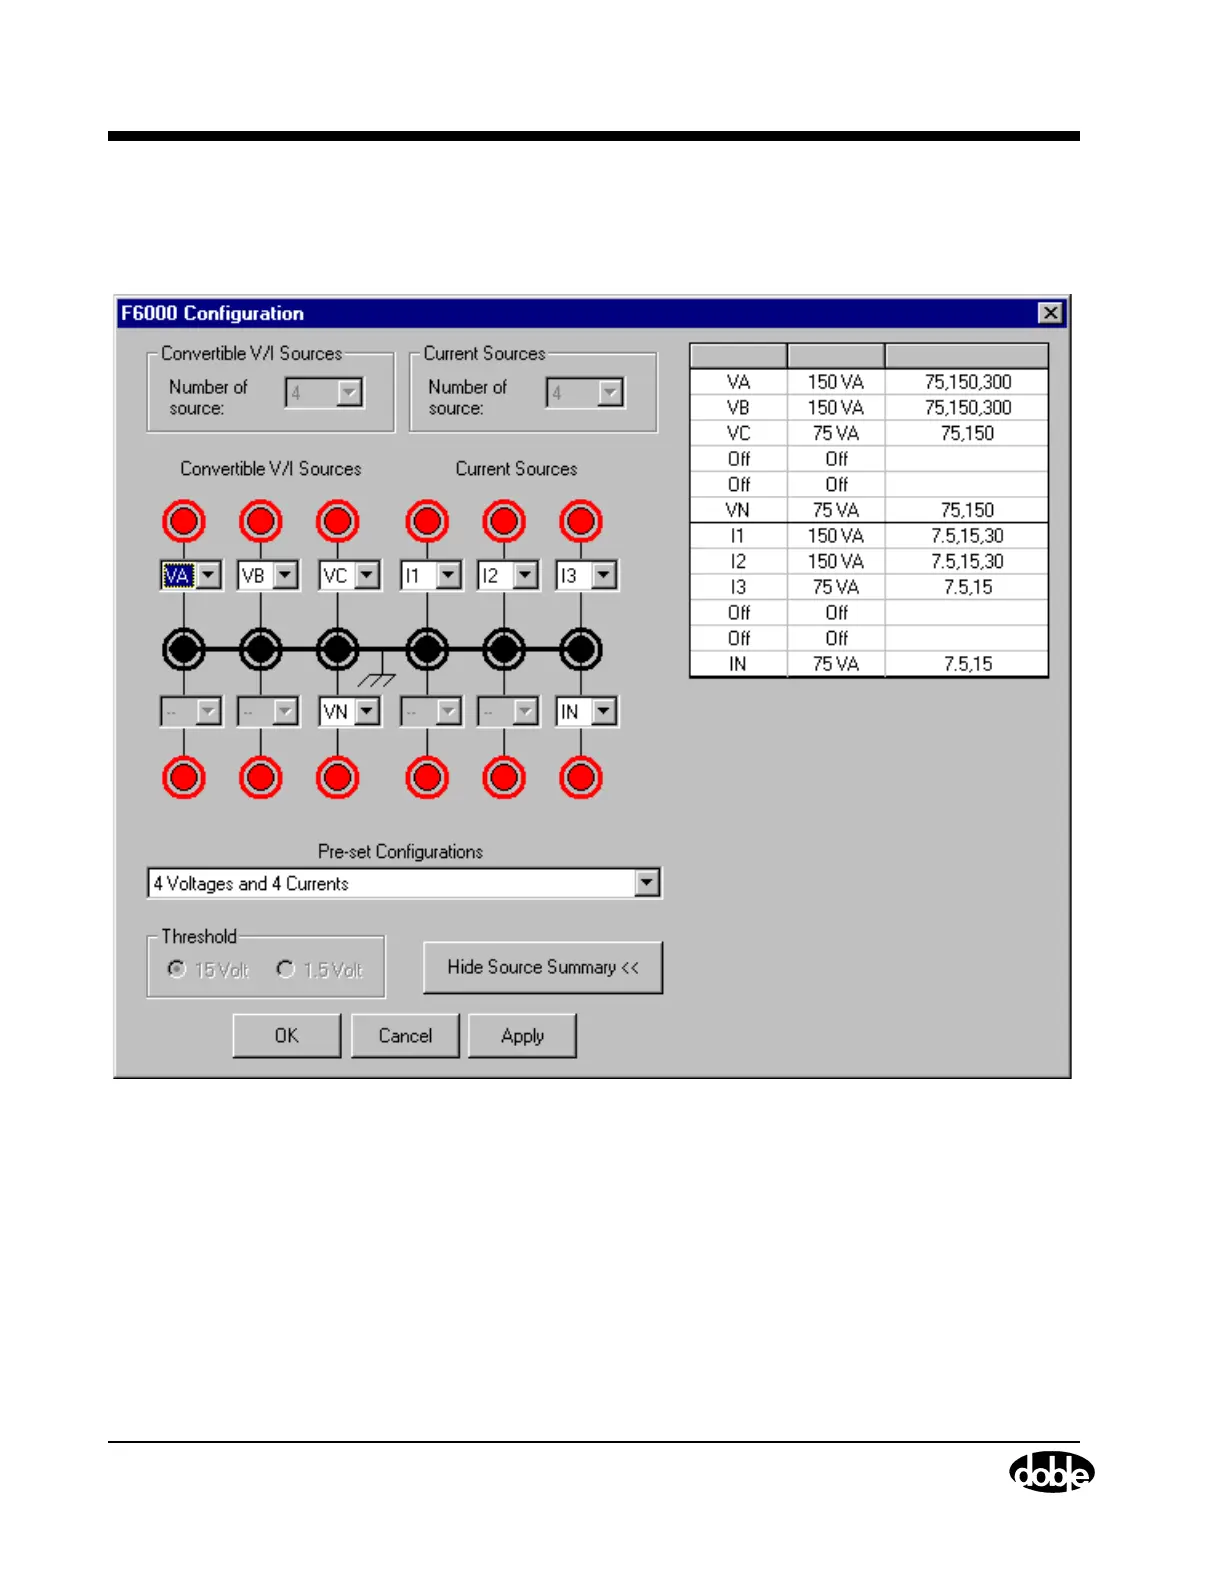Open the VN source dropdown

coord(367,712)
